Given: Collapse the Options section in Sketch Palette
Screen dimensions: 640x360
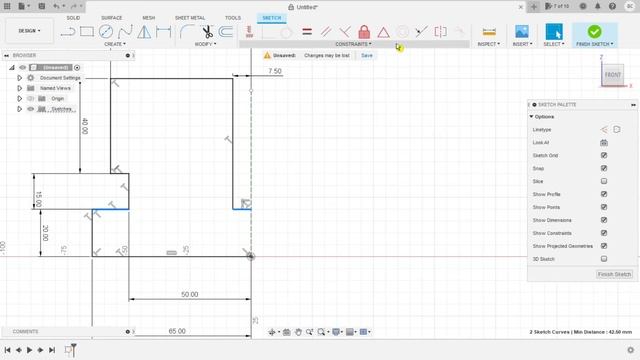Looking at the screenshot, I should (x=531, y=117).
